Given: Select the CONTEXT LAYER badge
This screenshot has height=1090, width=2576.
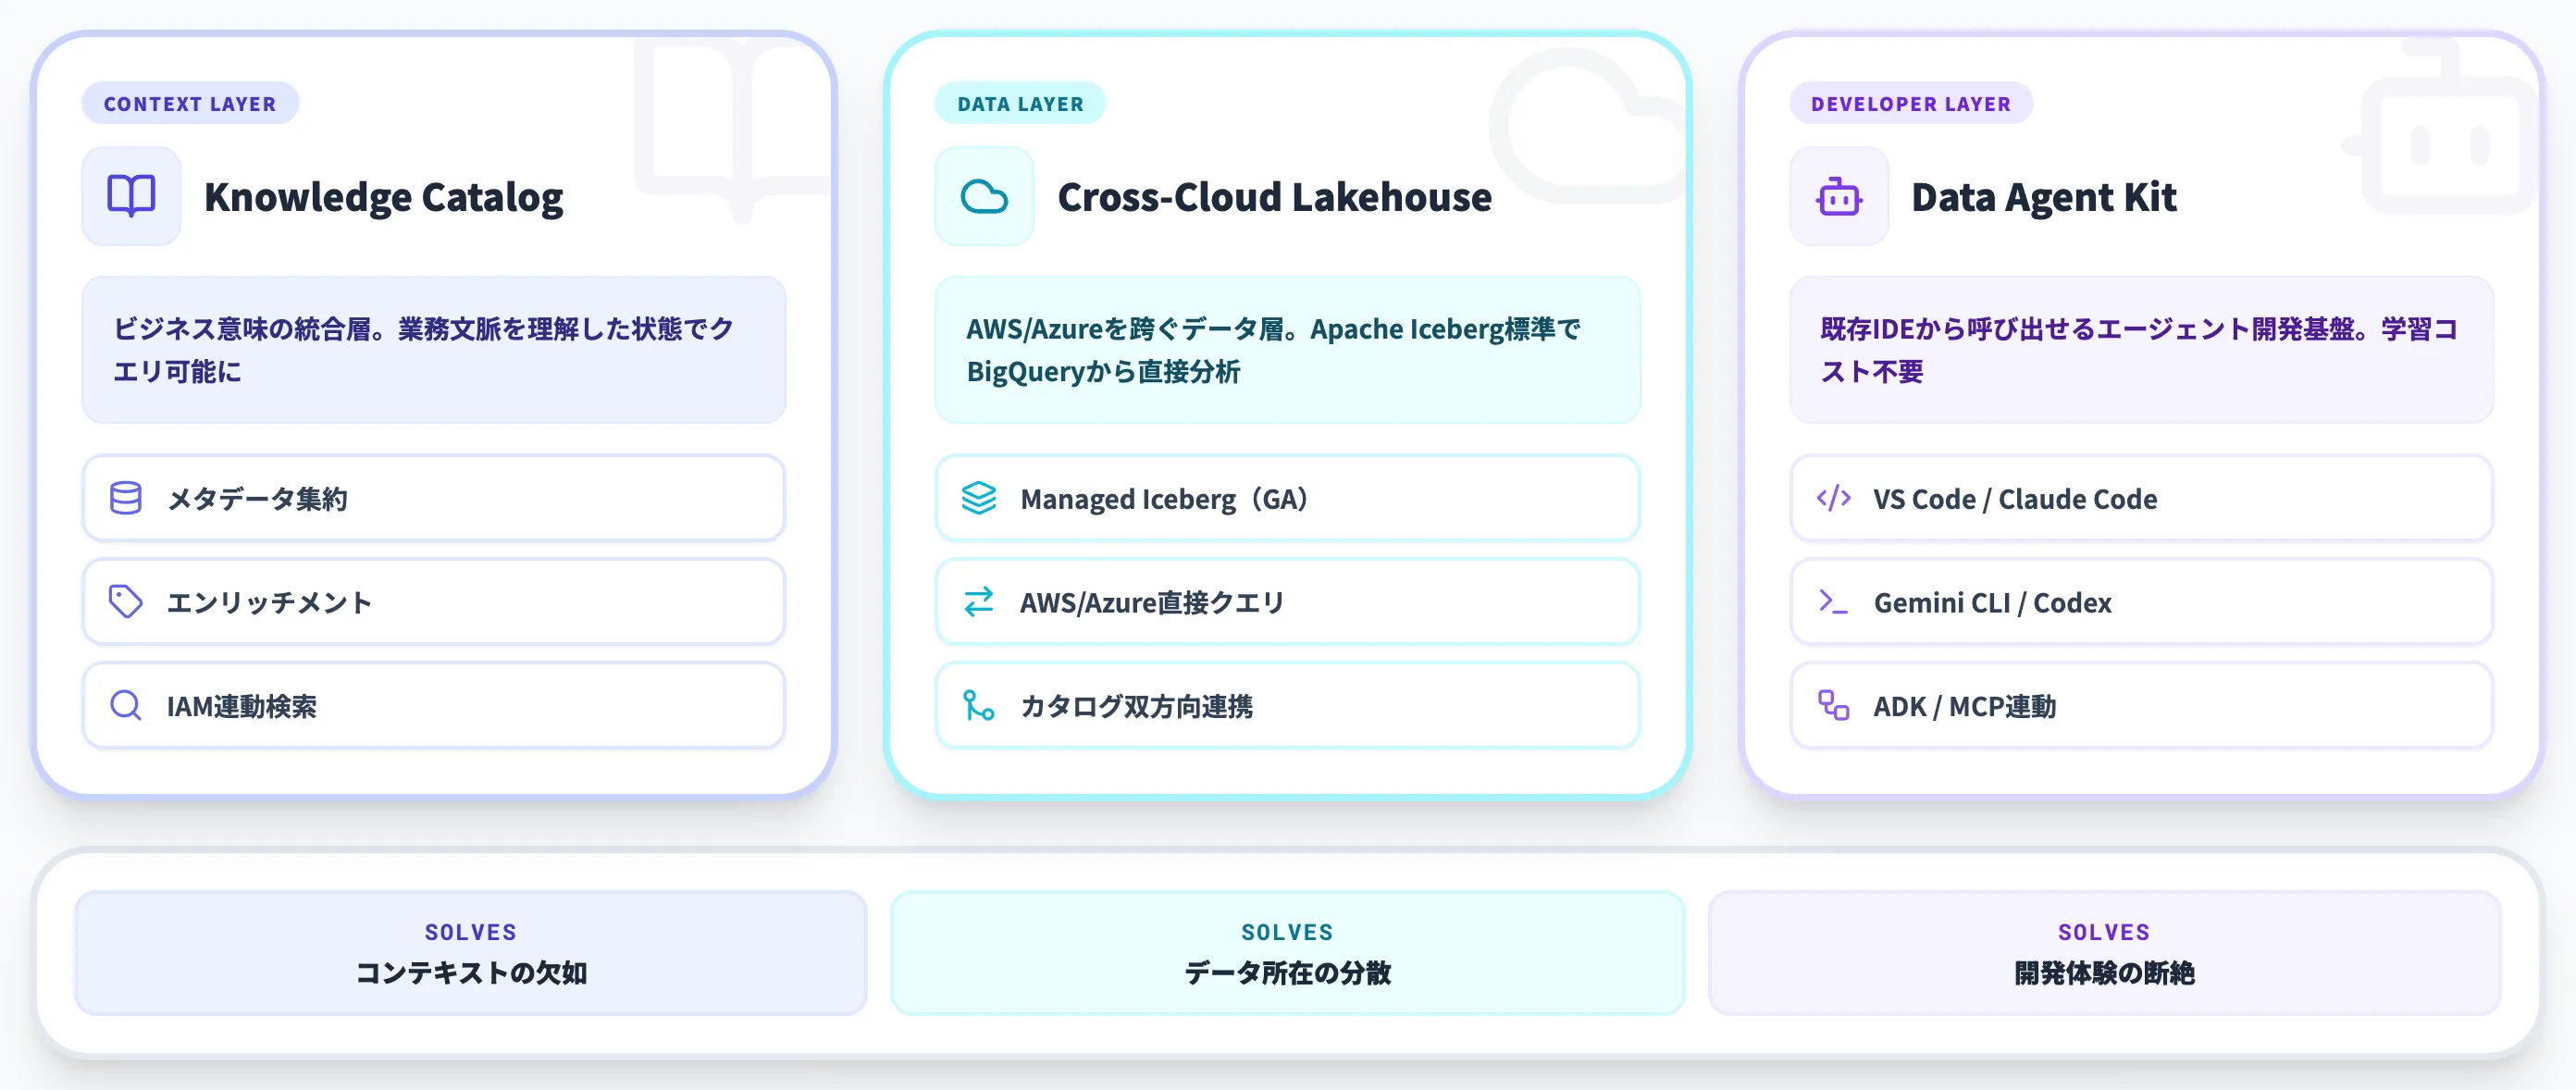Looking at the screenshot, I should click(x=189, y=103).
